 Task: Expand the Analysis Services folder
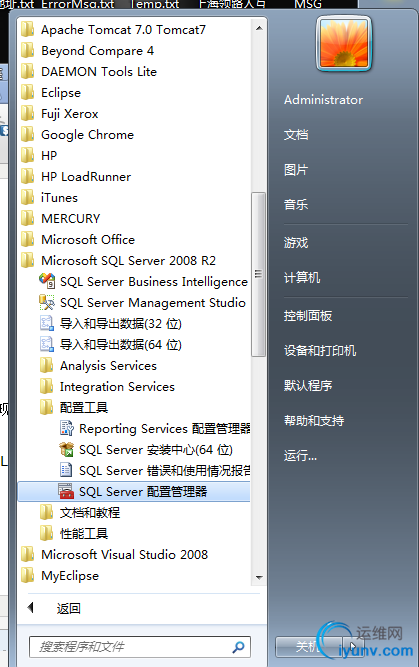tap(108, 365)
